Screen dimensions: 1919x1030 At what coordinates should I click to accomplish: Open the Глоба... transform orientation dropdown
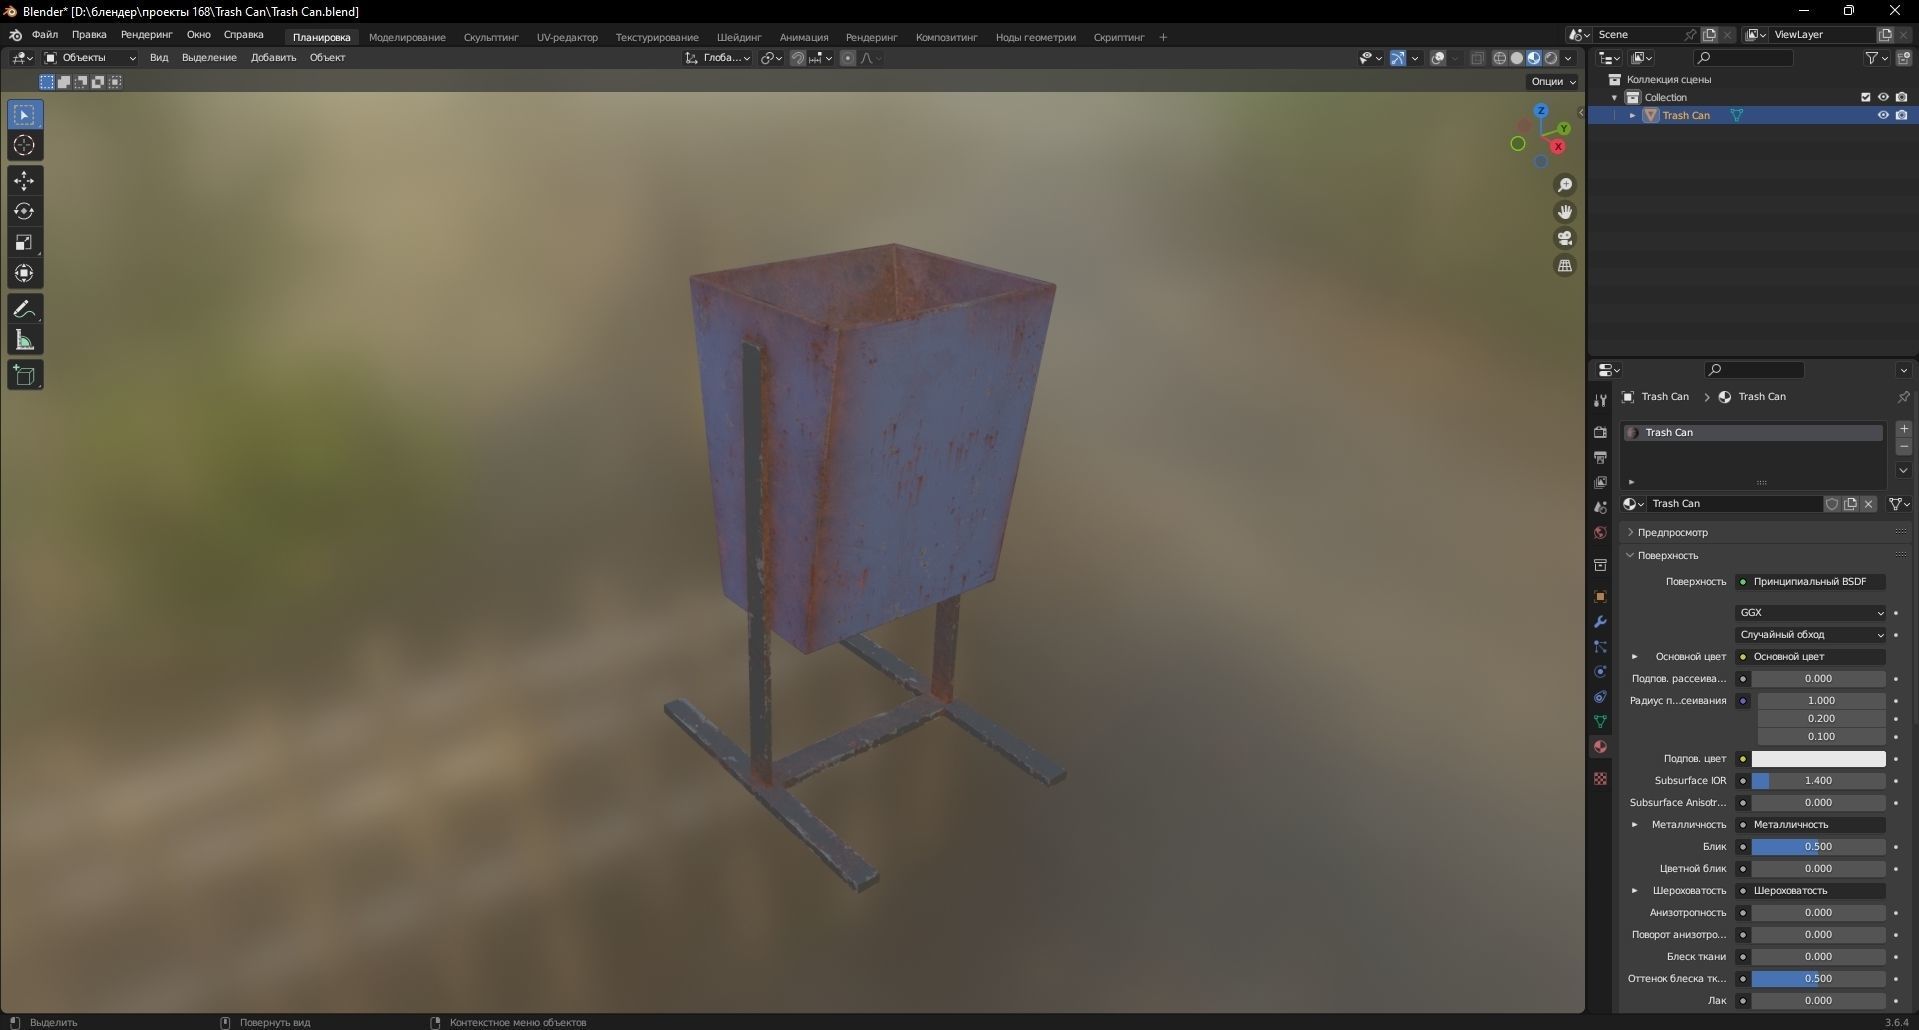[x=718, y=58]
